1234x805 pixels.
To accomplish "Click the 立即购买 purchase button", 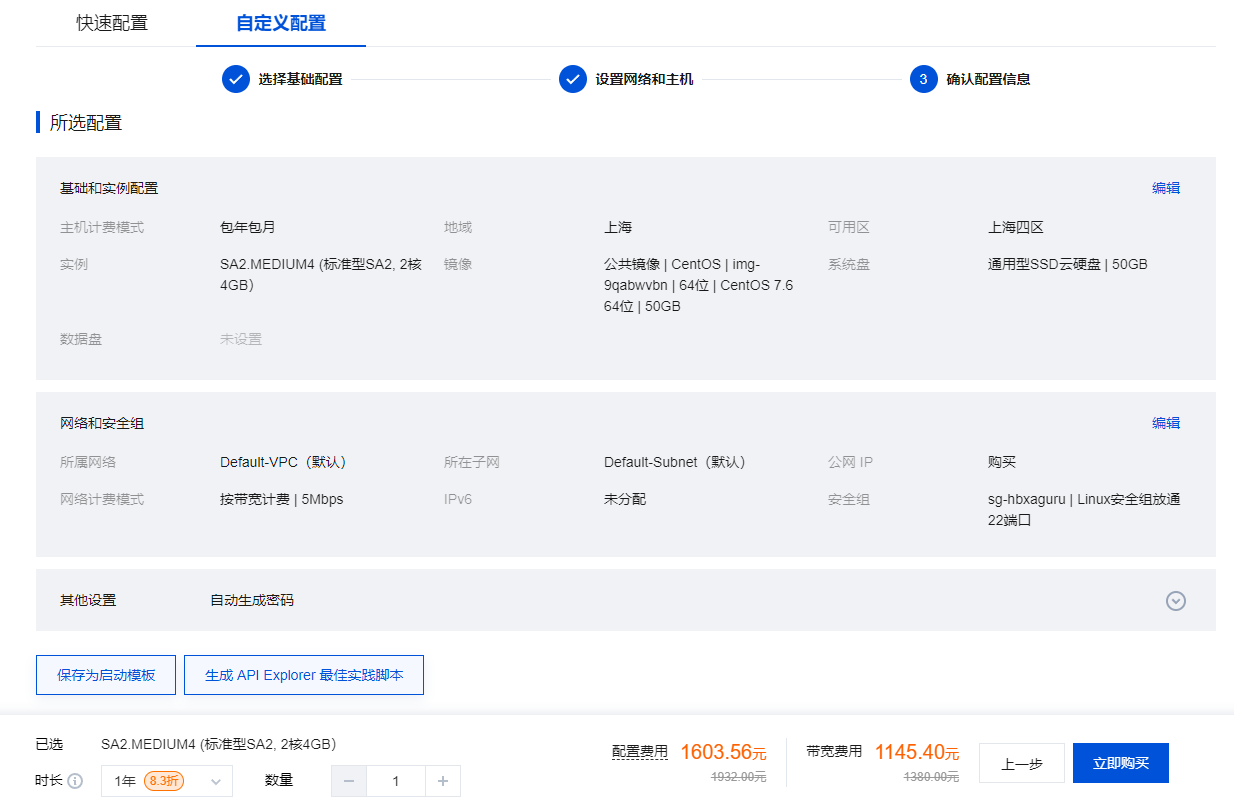I will 1121,762.
